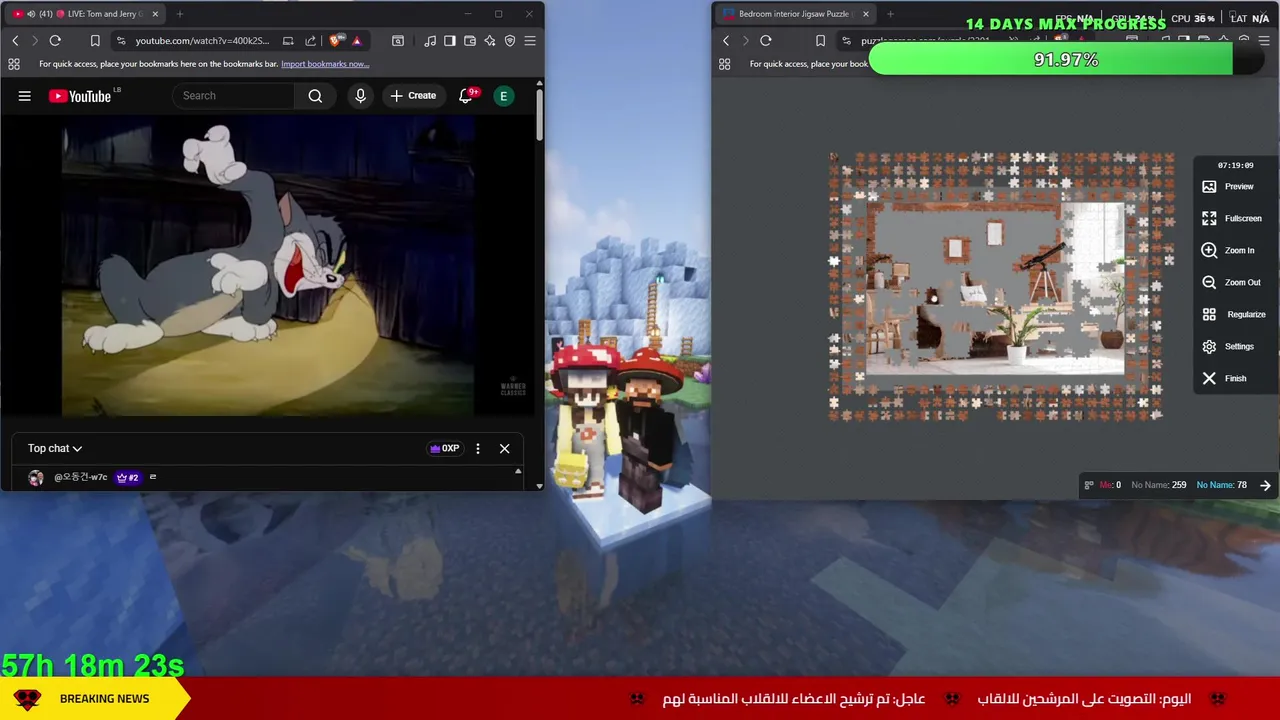This screenshot has height=720, width=1280.
Task: Open YouTube notifications bell
Action: point(466,96)
